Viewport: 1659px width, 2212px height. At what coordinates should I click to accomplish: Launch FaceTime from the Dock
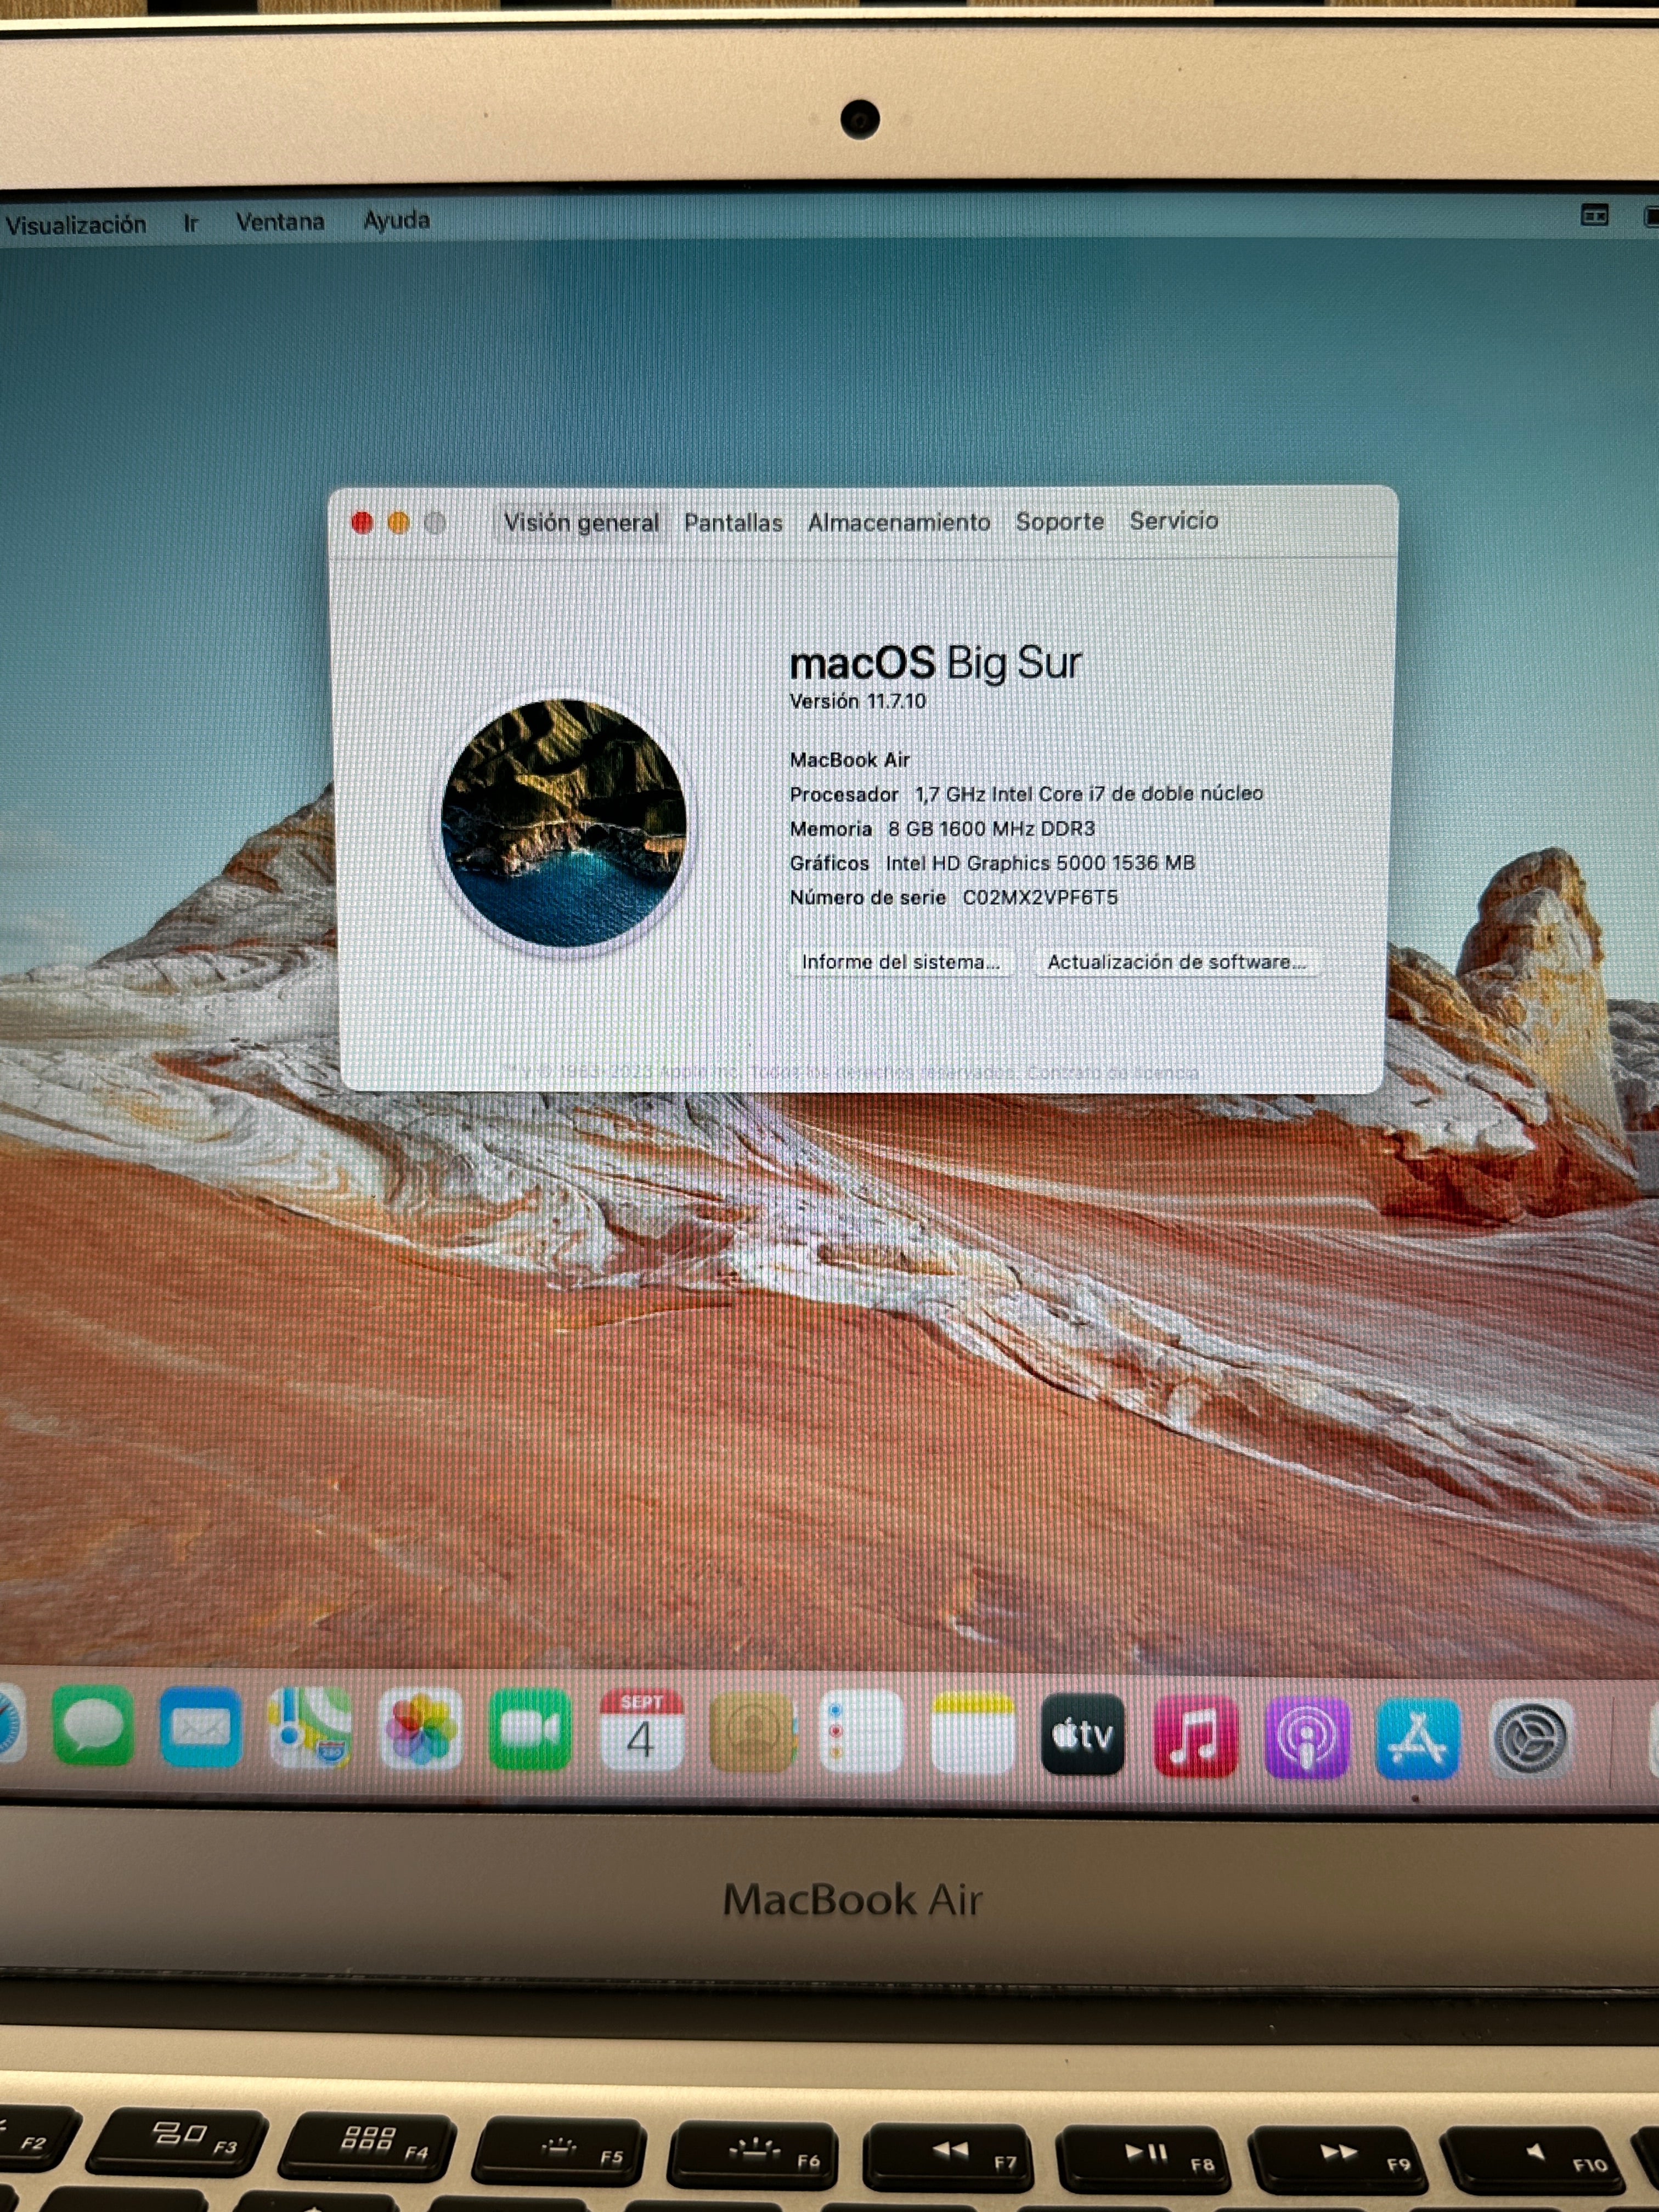tap(530, 1730)
